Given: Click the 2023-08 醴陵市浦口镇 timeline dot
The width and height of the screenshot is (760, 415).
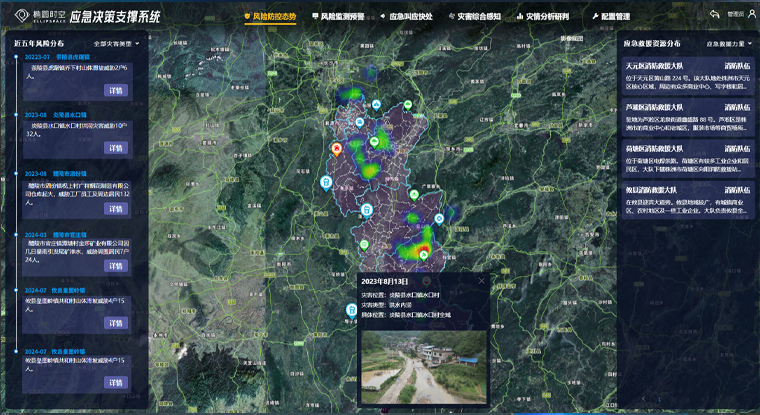Looking at the screenshot, I should 15,173.
